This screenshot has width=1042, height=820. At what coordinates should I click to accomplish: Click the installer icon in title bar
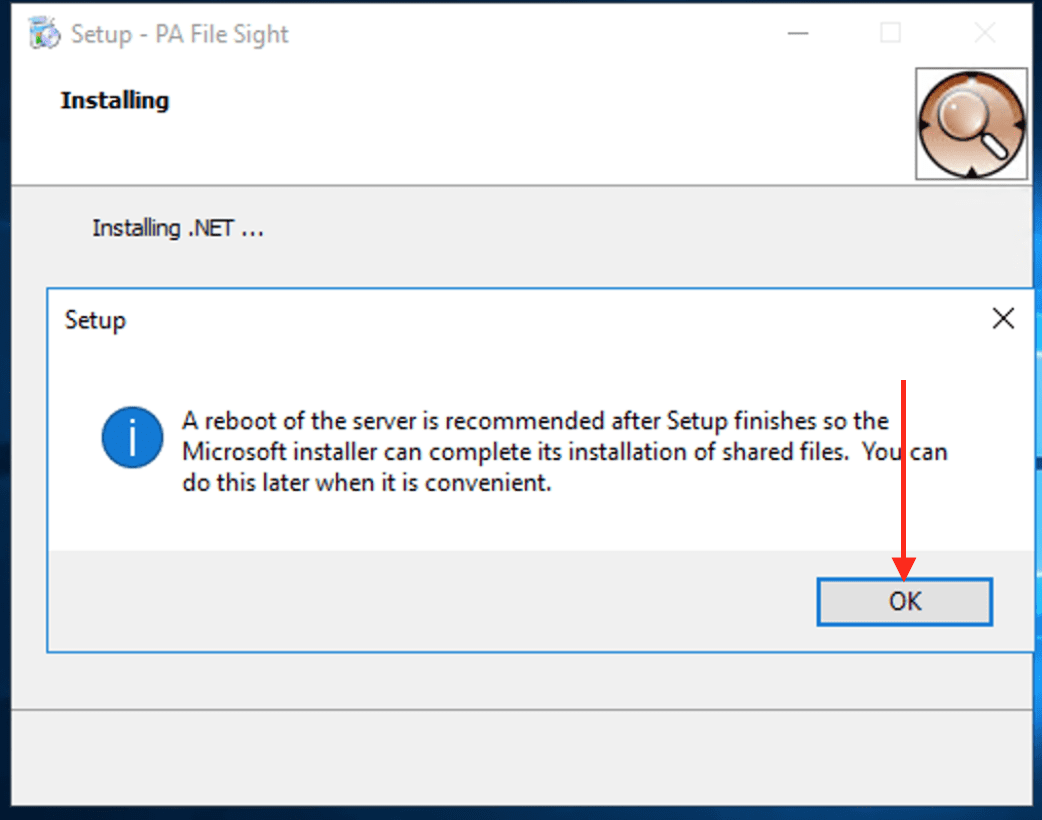45,33
